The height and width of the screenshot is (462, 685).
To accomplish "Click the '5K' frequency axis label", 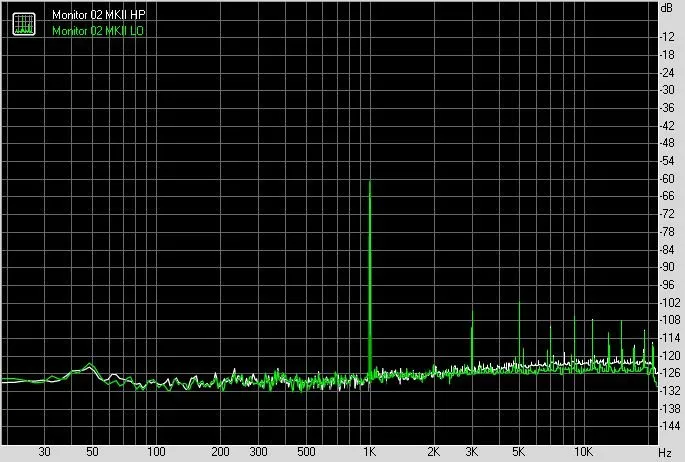I will (x=519, y=452).
